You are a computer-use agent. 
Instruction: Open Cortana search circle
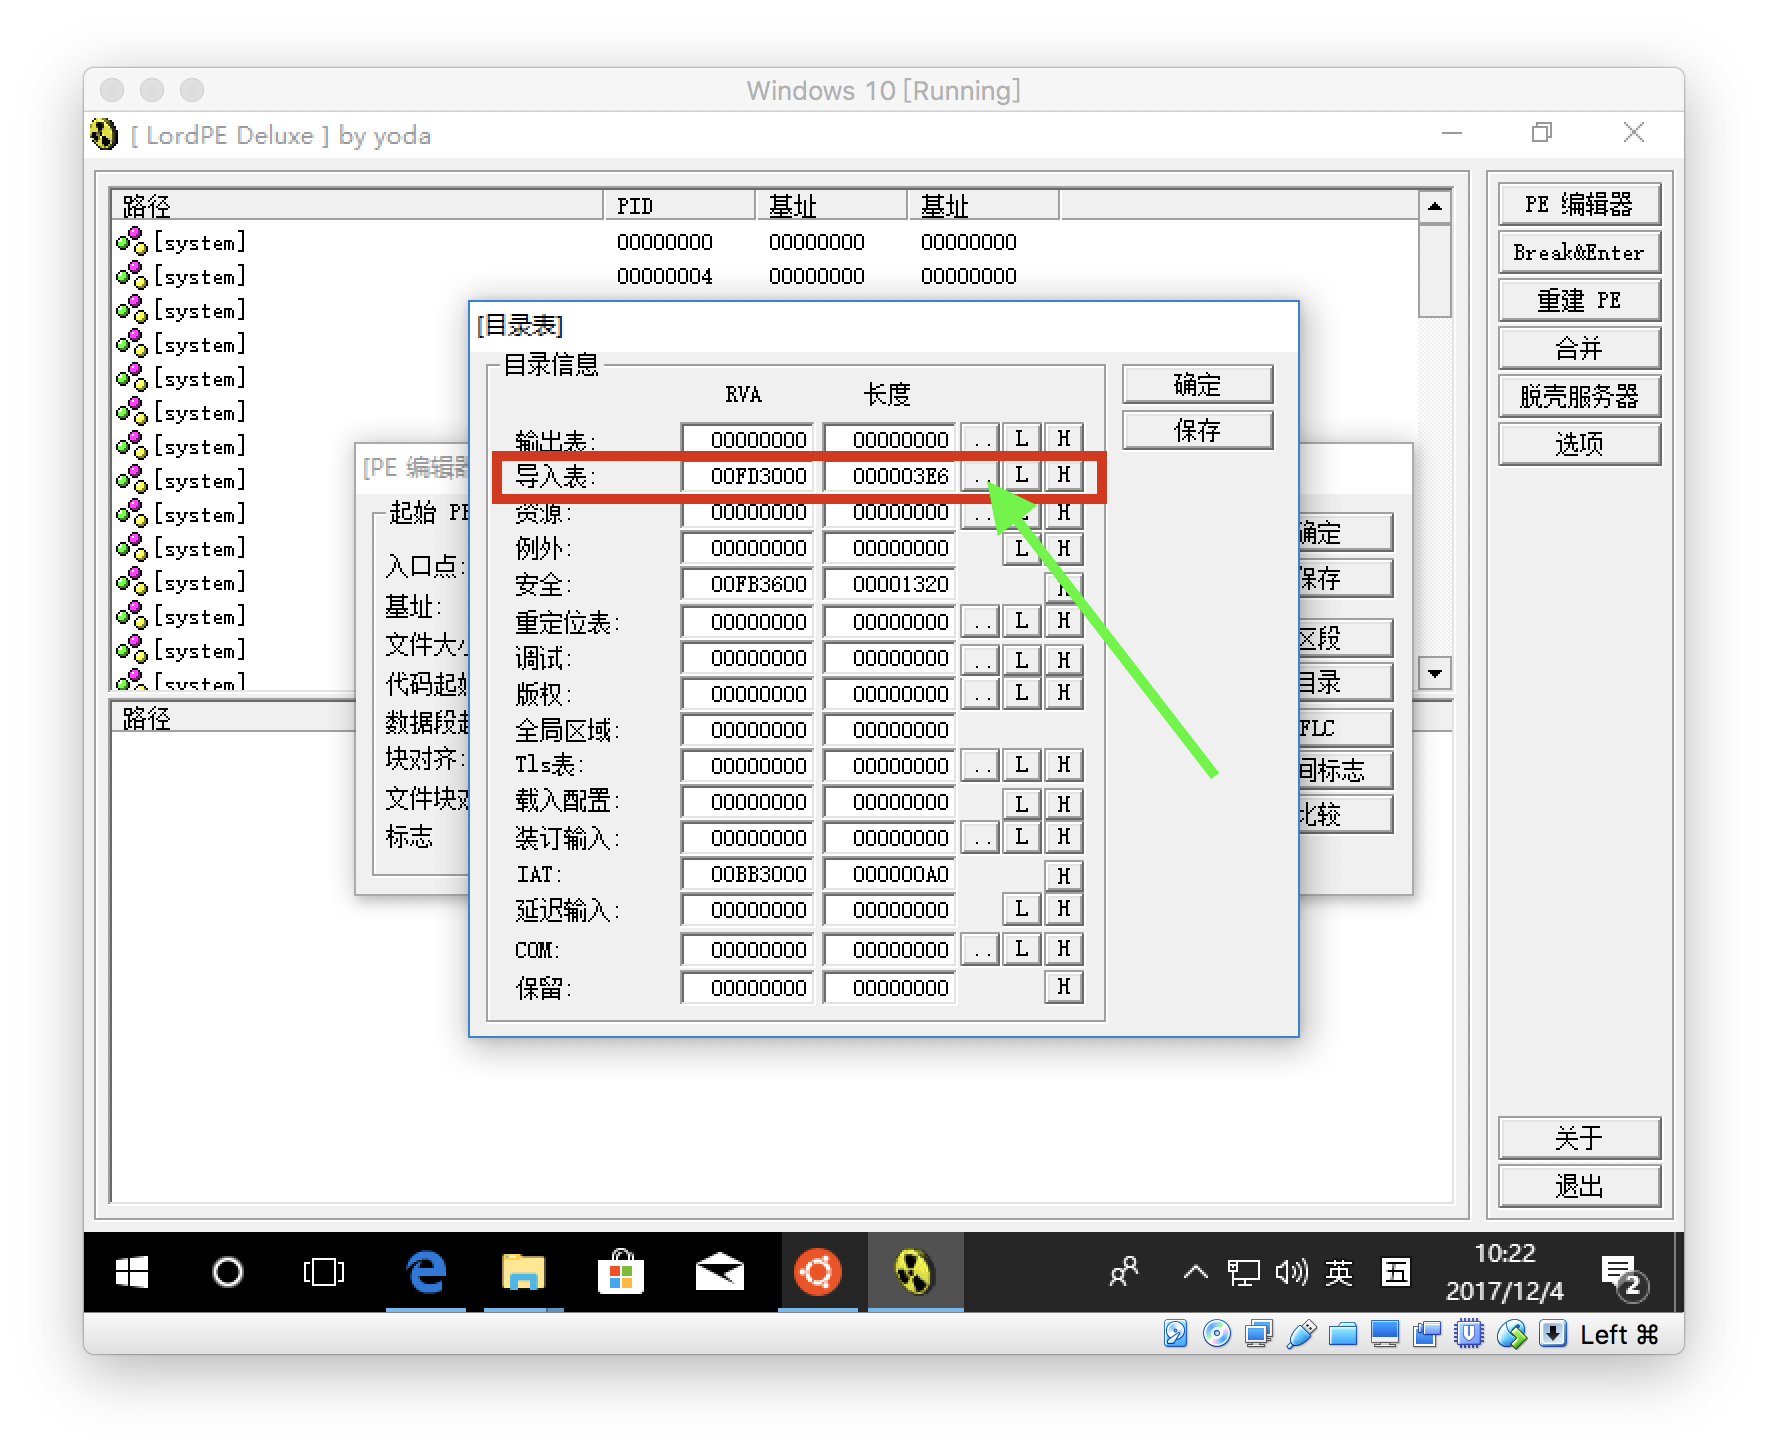point(228,1272)
